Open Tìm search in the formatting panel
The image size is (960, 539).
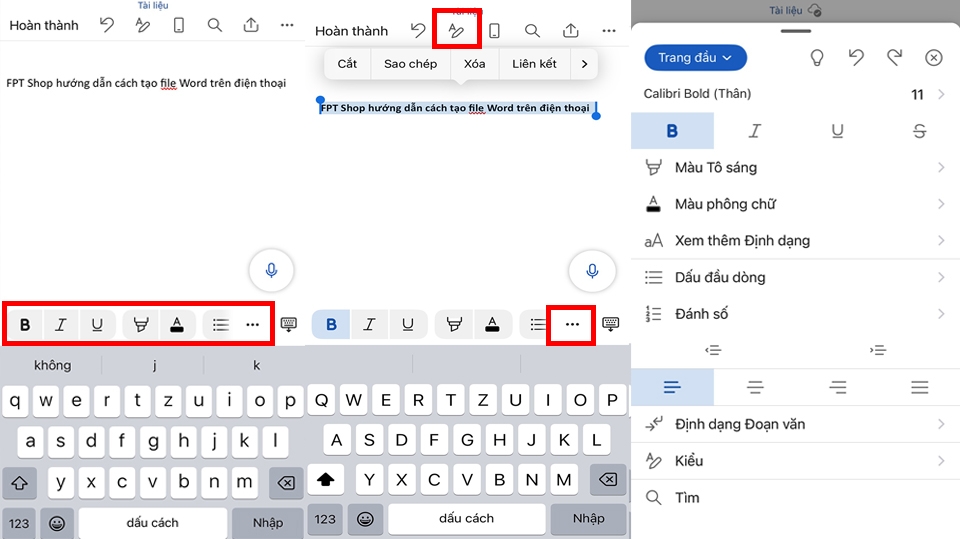pyautogui.click(x=795, y=497)
